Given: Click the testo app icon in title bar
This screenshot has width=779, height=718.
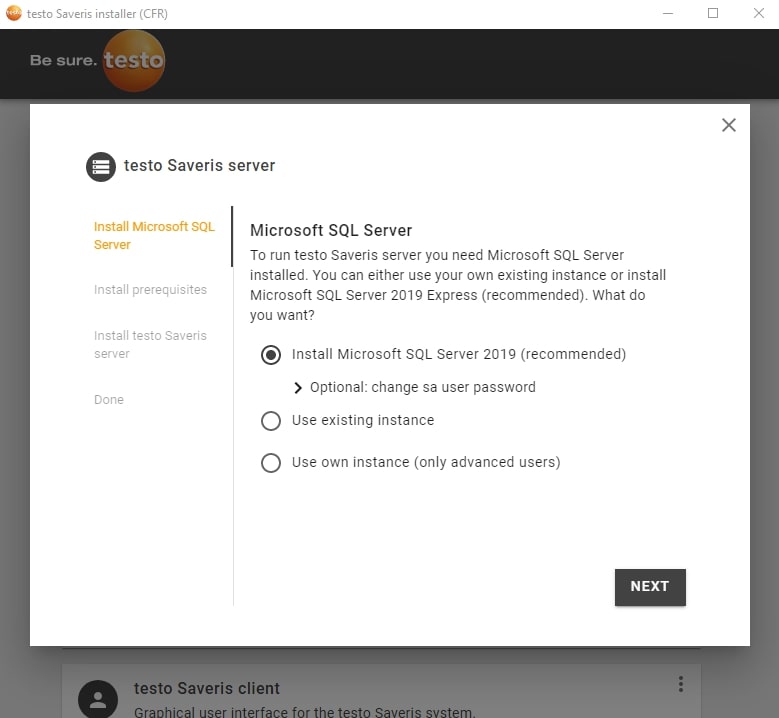Looking at the screenshot, I should pos(13,13).
